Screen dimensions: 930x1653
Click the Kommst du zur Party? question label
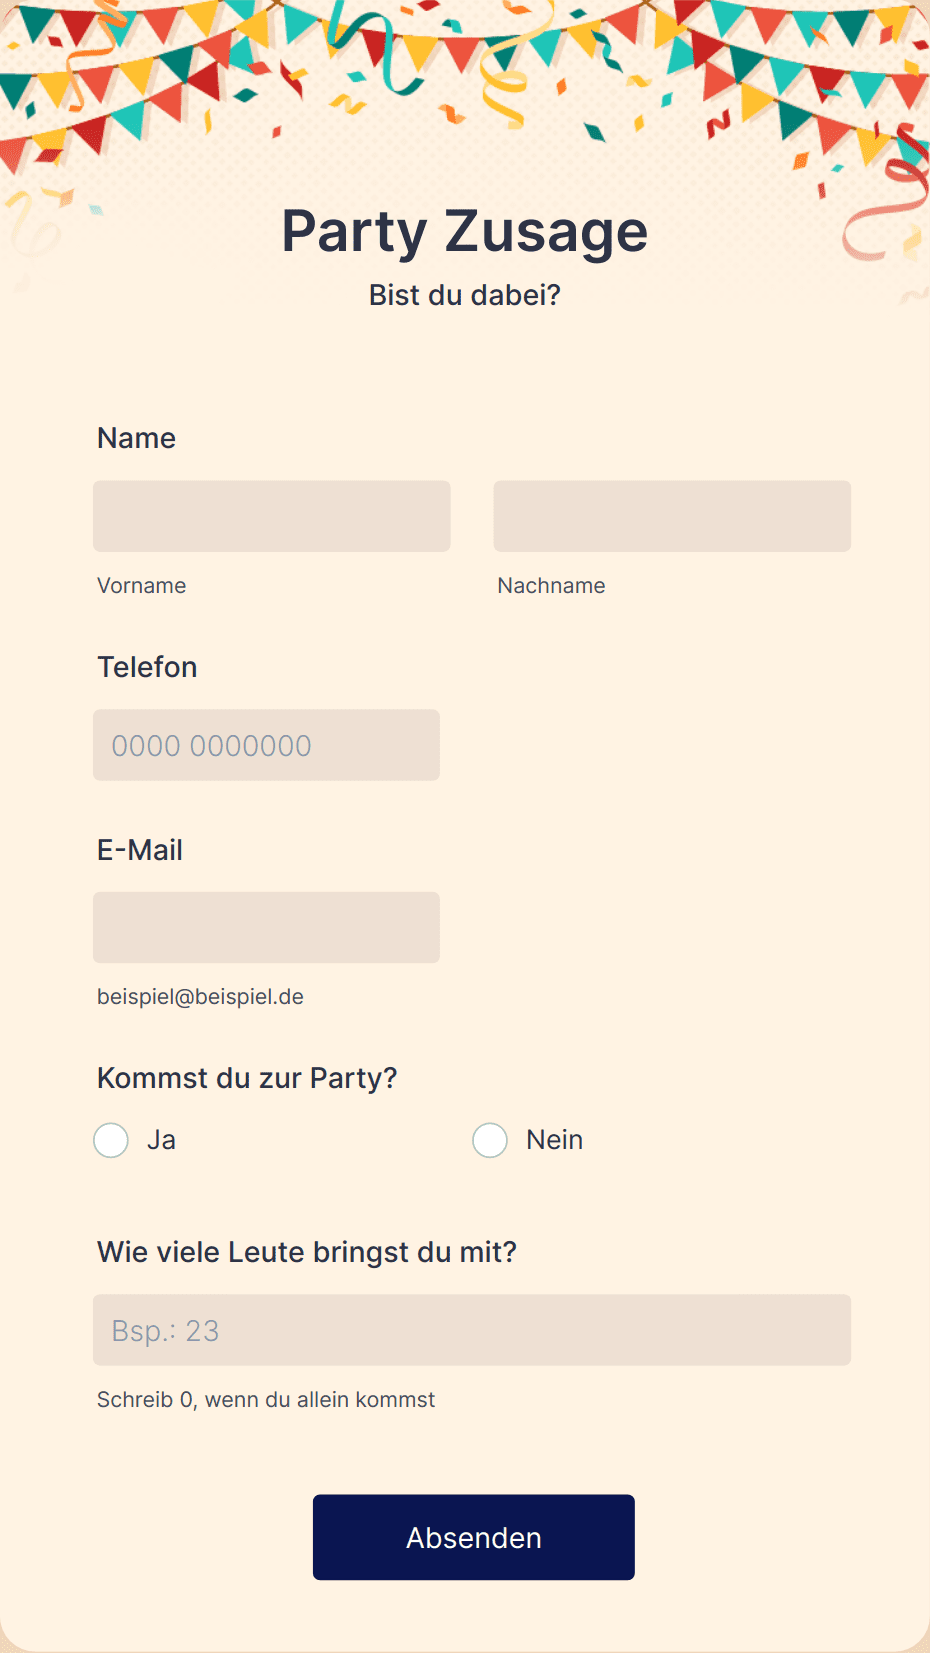[x=247, y=1078]
